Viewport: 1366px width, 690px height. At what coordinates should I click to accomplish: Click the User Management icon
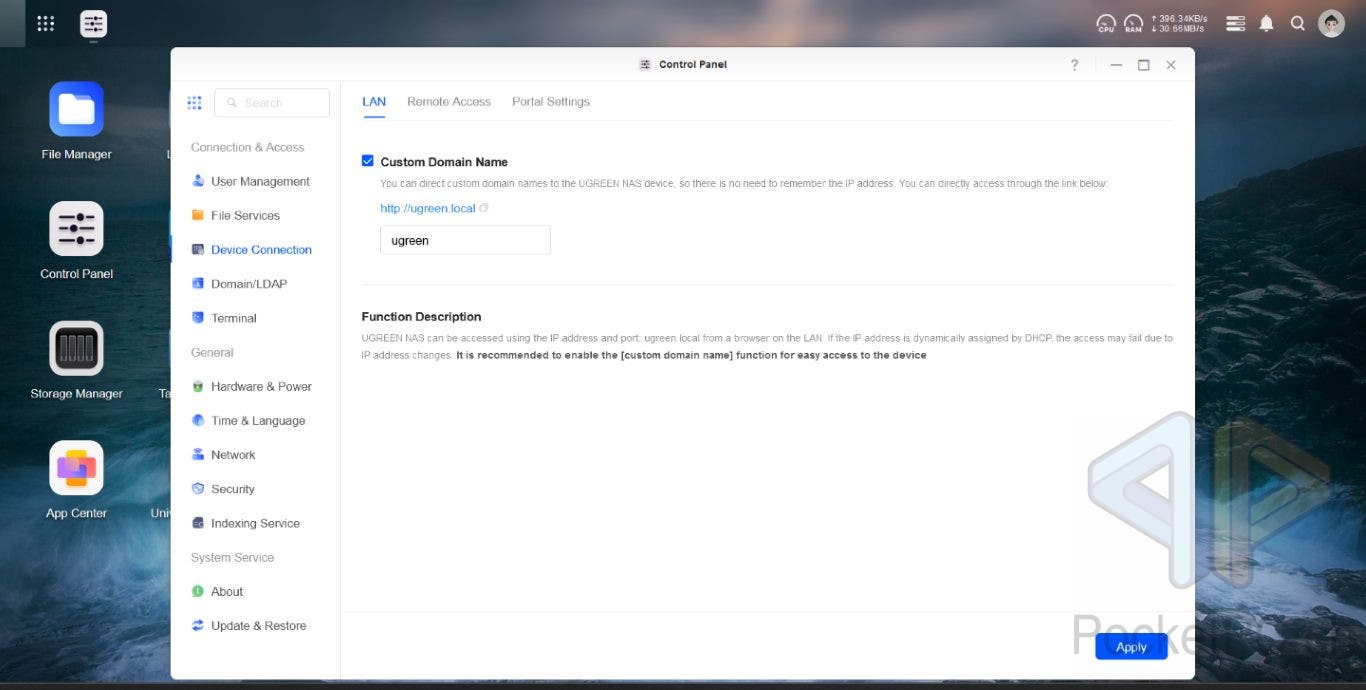pyautogui.click(x=198, y=181)
